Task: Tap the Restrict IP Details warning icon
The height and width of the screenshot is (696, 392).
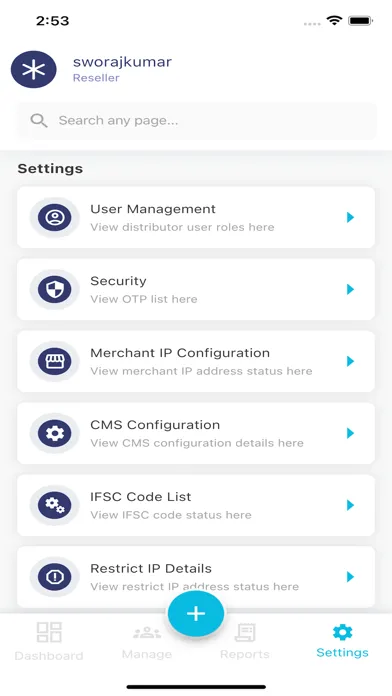Action: click(55, 577)
